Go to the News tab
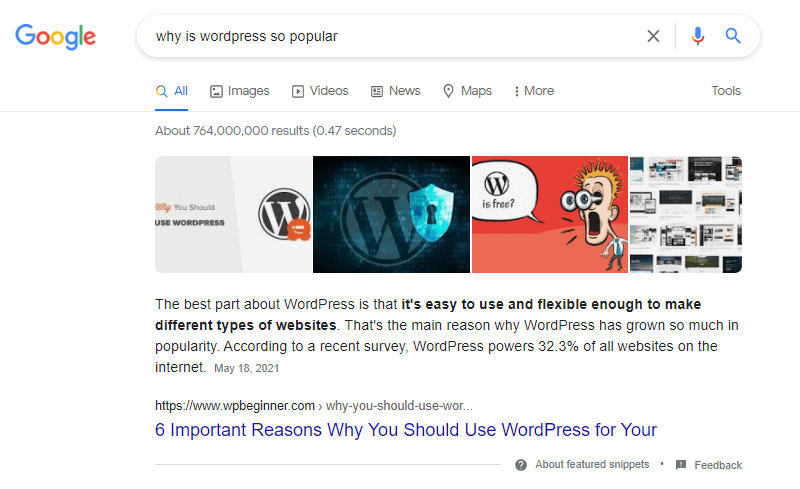The image size is (800, 489). (395, 91)
